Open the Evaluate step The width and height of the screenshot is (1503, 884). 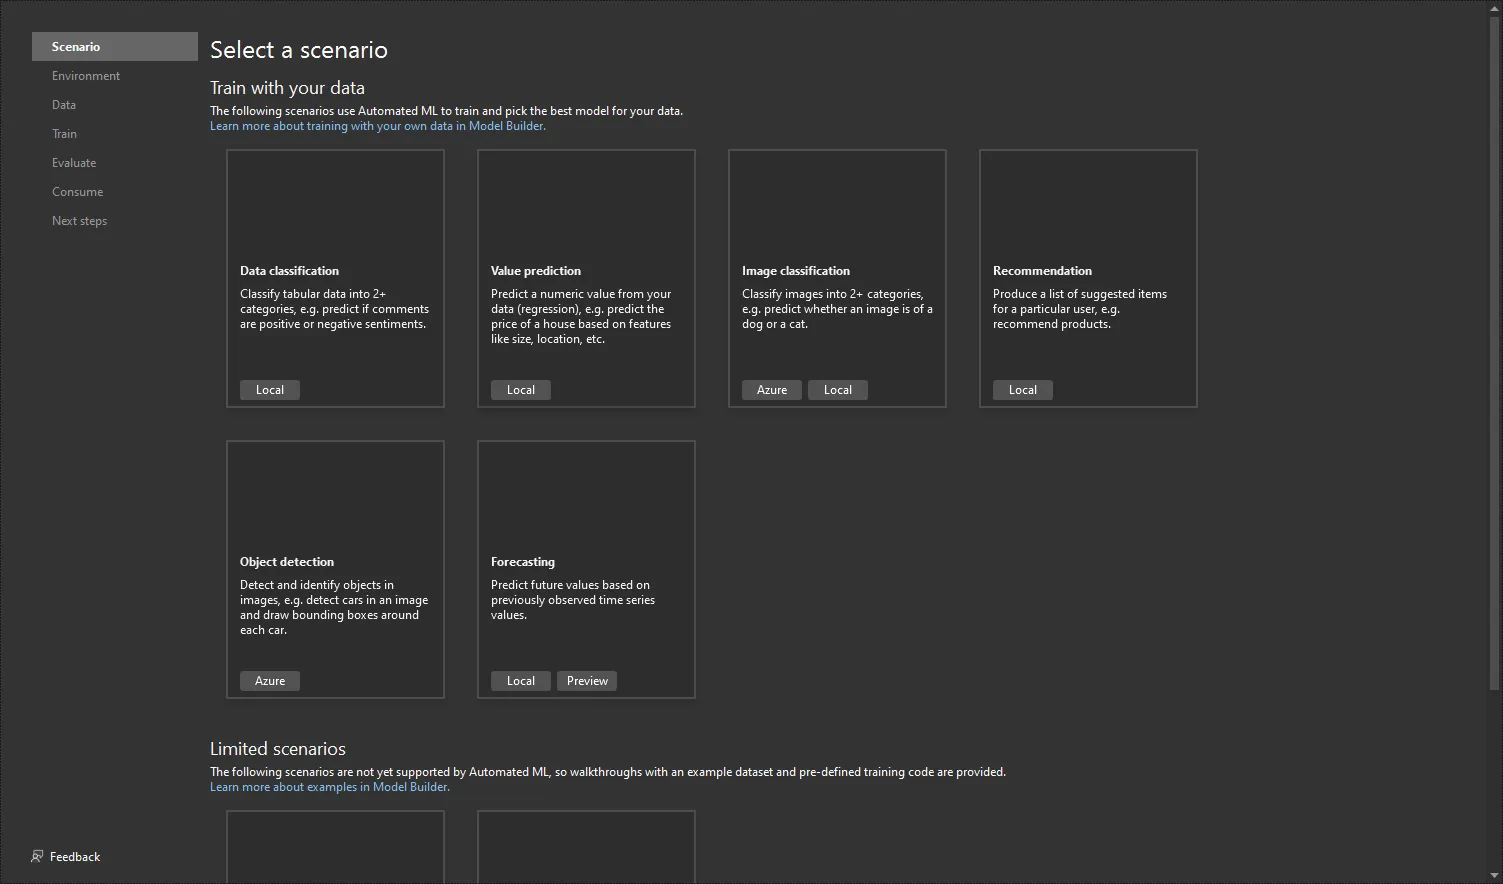74,163
